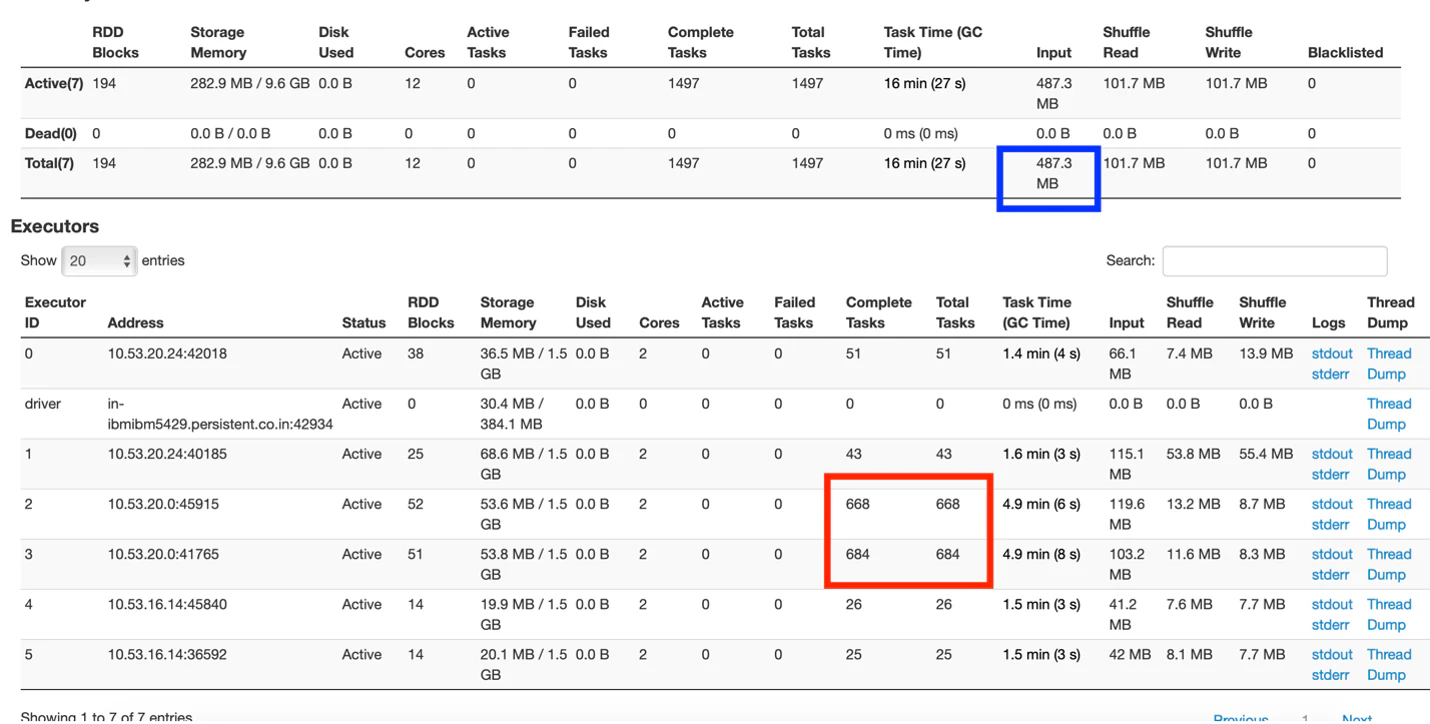Sort executors by Complete Tasks header
1430x724 pixels.
point(878,312)
